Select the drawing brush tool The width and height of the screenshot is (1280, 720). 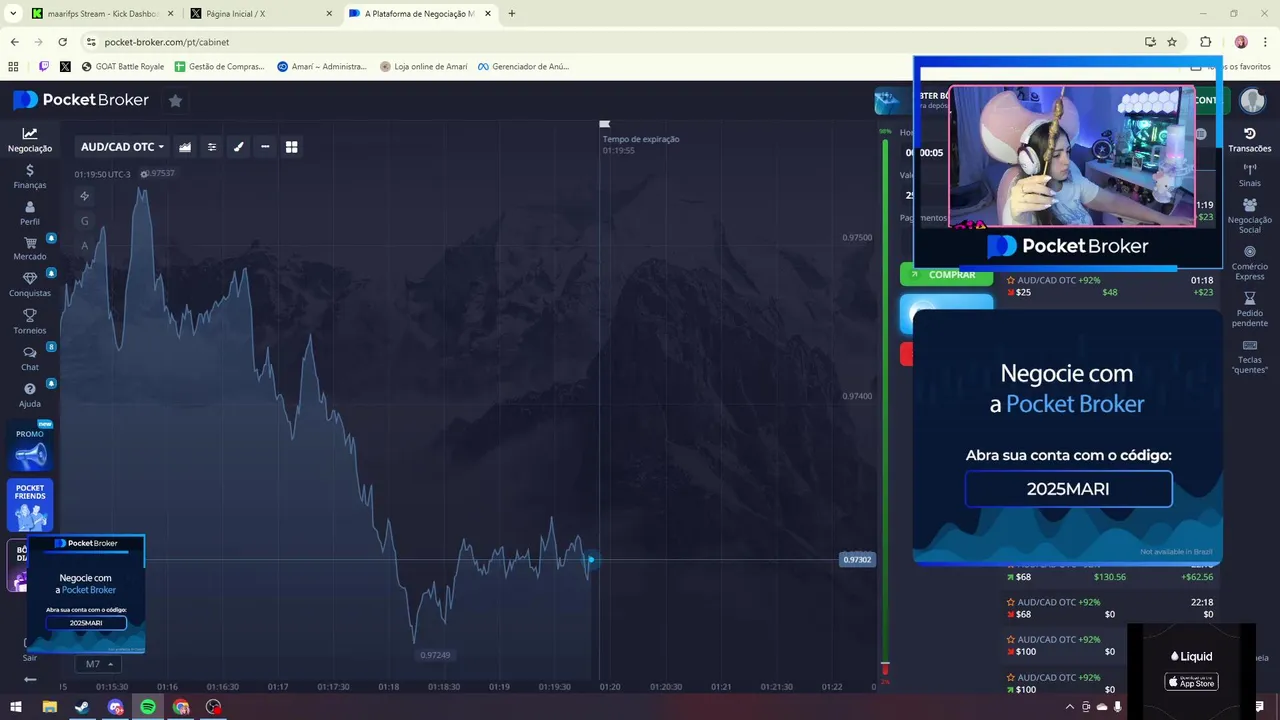(x=239, y=147)
